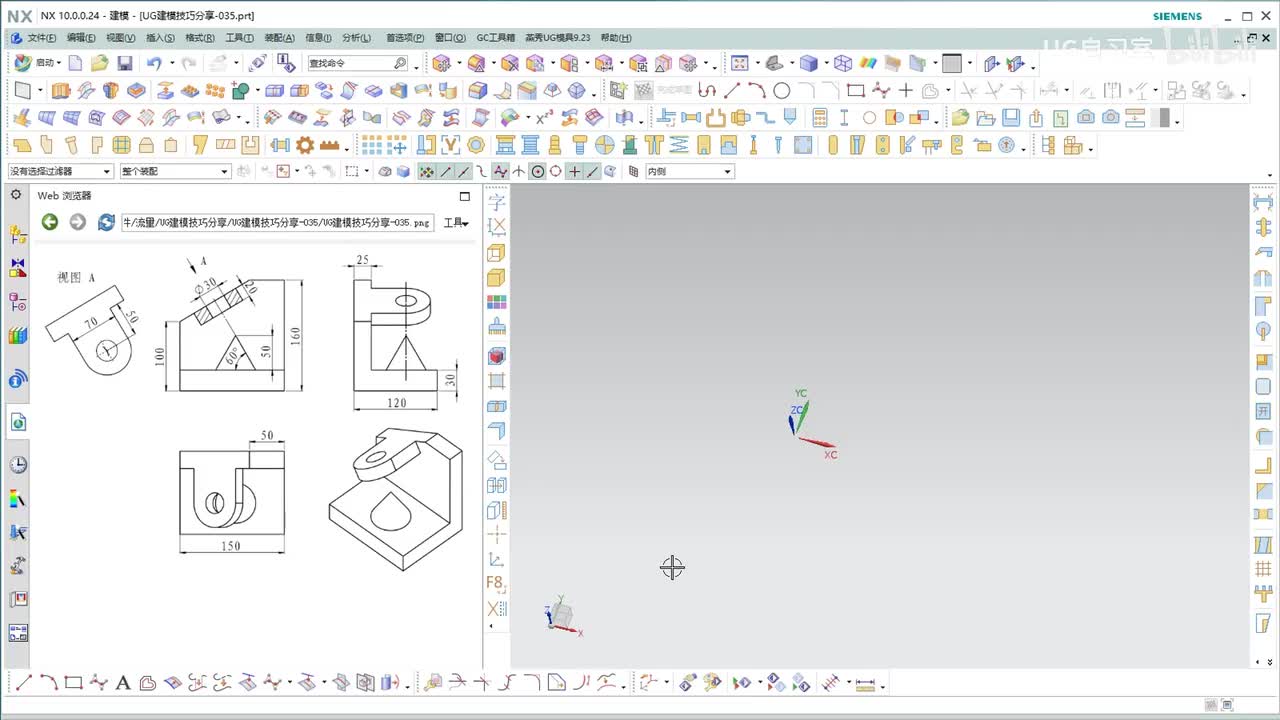
Task: Select the circle sketch tool in the curve toolbar
Action: click(x=782, y=90)
